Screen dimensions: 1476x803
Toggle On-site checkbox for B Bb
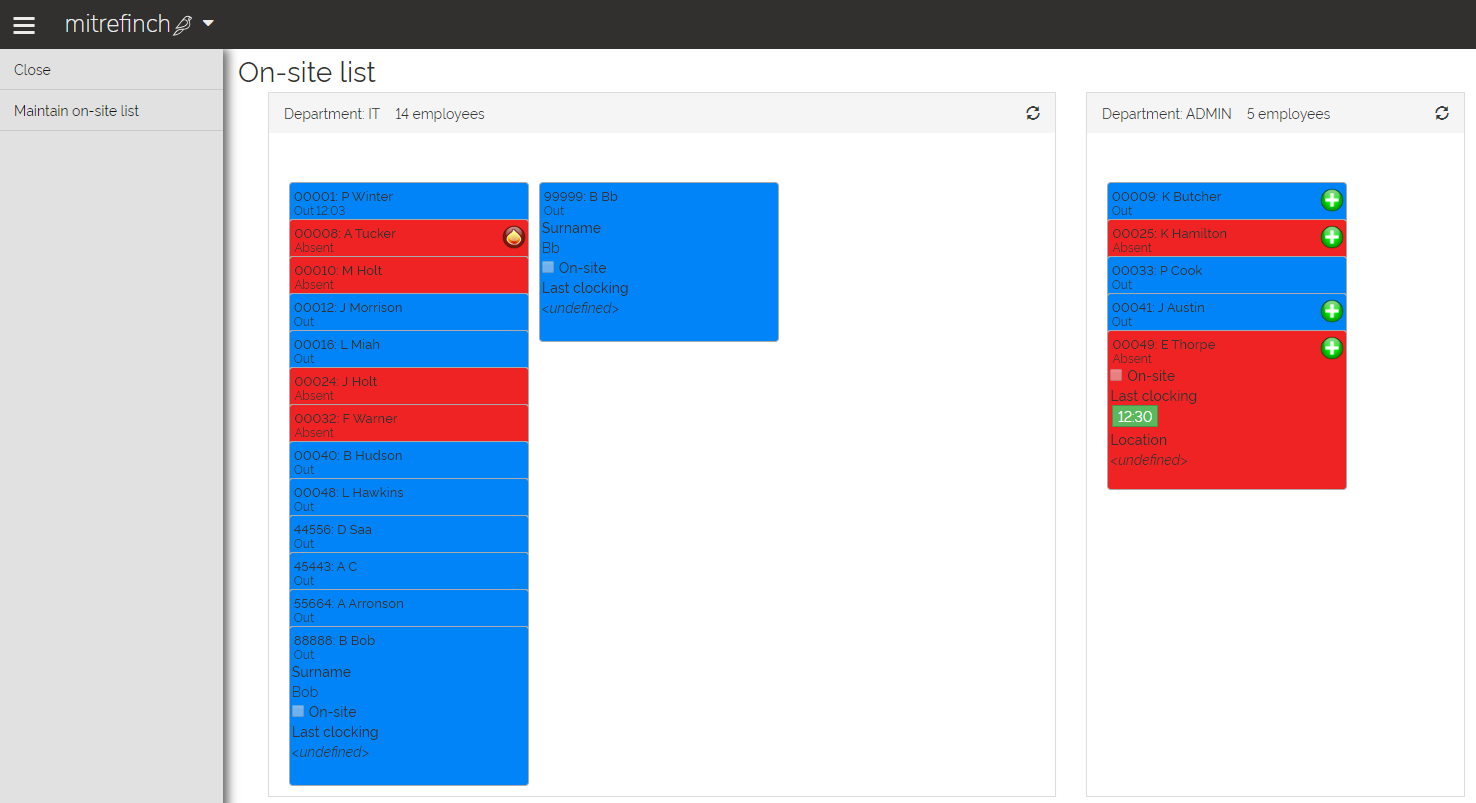coord(548,267)
